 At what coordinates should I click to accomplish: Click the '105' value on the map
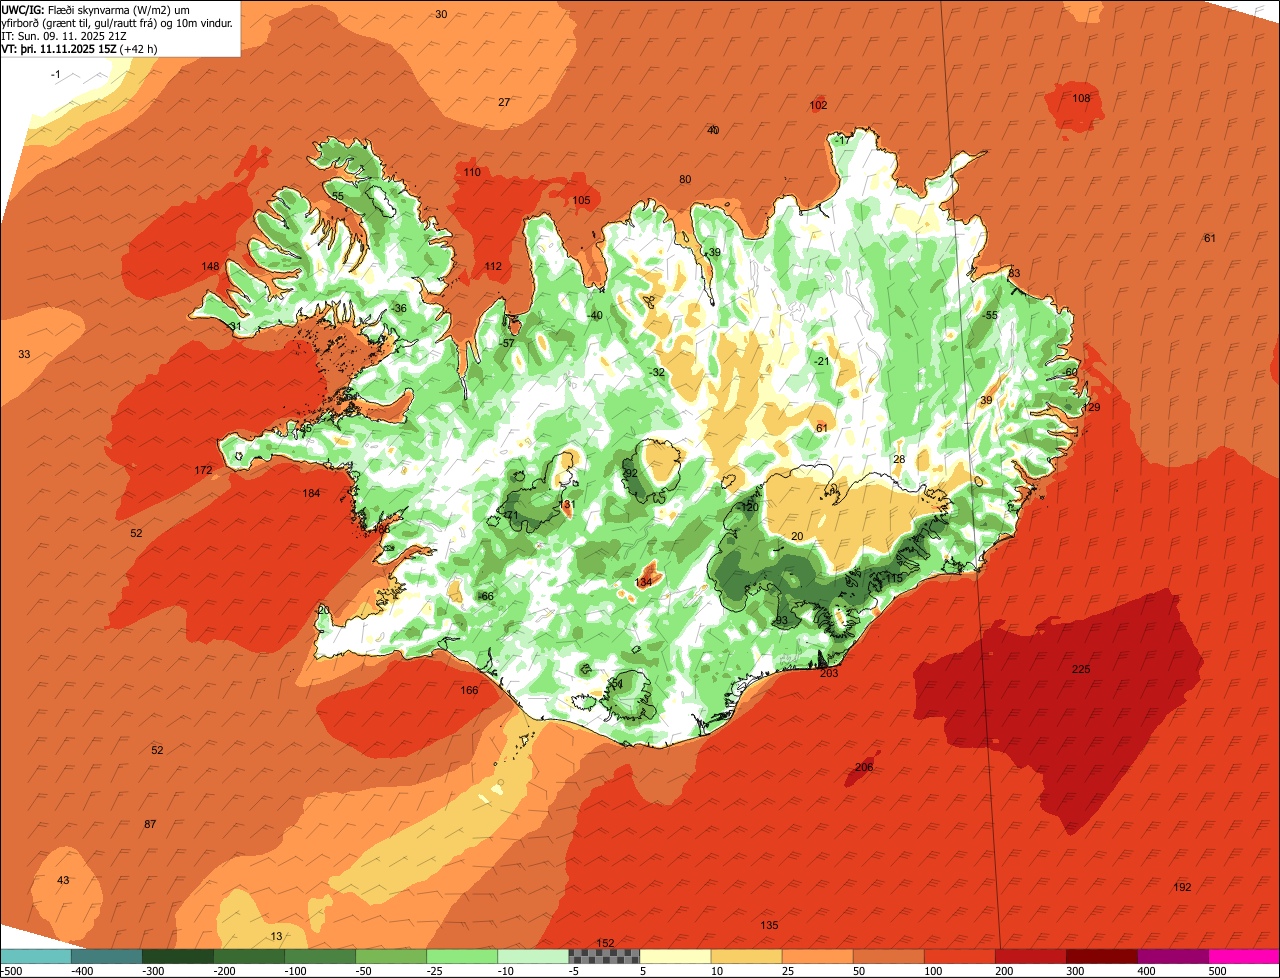(x=581, y=200)
